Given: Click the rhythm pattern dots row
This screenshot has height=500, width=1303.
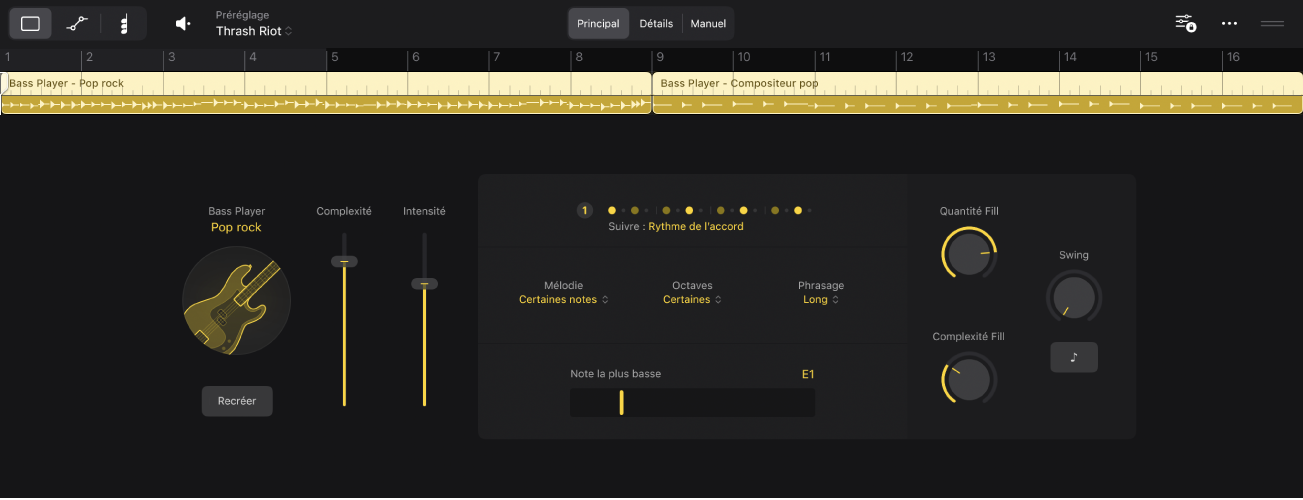Looking at the screenshot, I should pos(711,211).
